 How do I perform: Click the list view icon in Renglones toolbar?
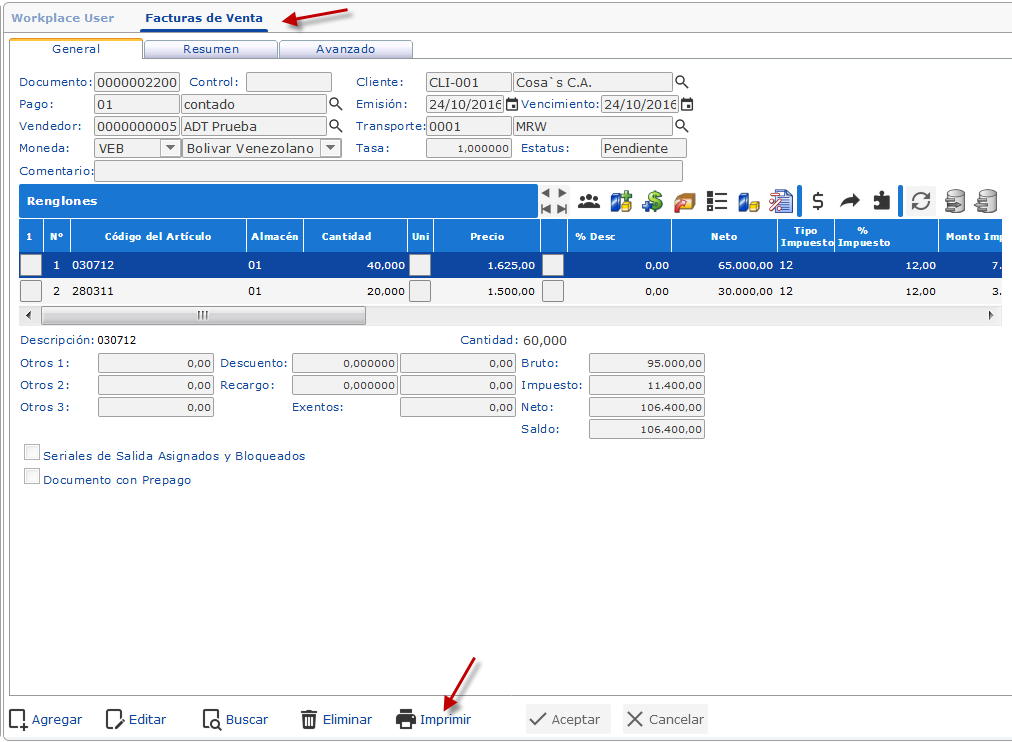(x=716, y=201)
